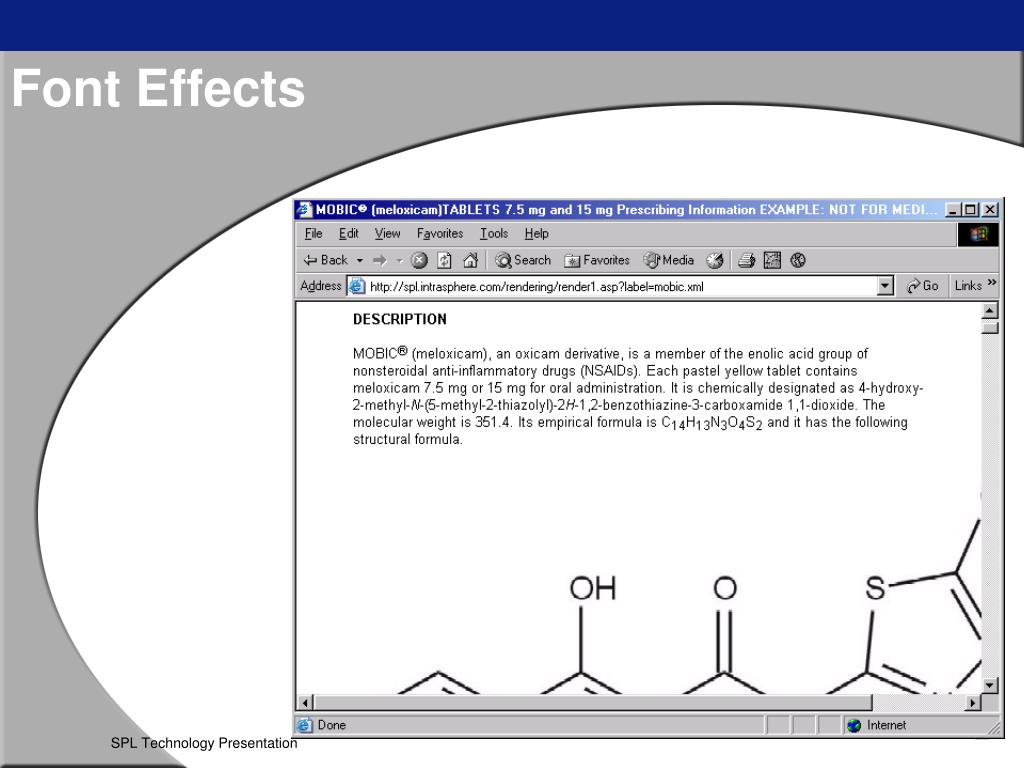Close the browser window

990,210
